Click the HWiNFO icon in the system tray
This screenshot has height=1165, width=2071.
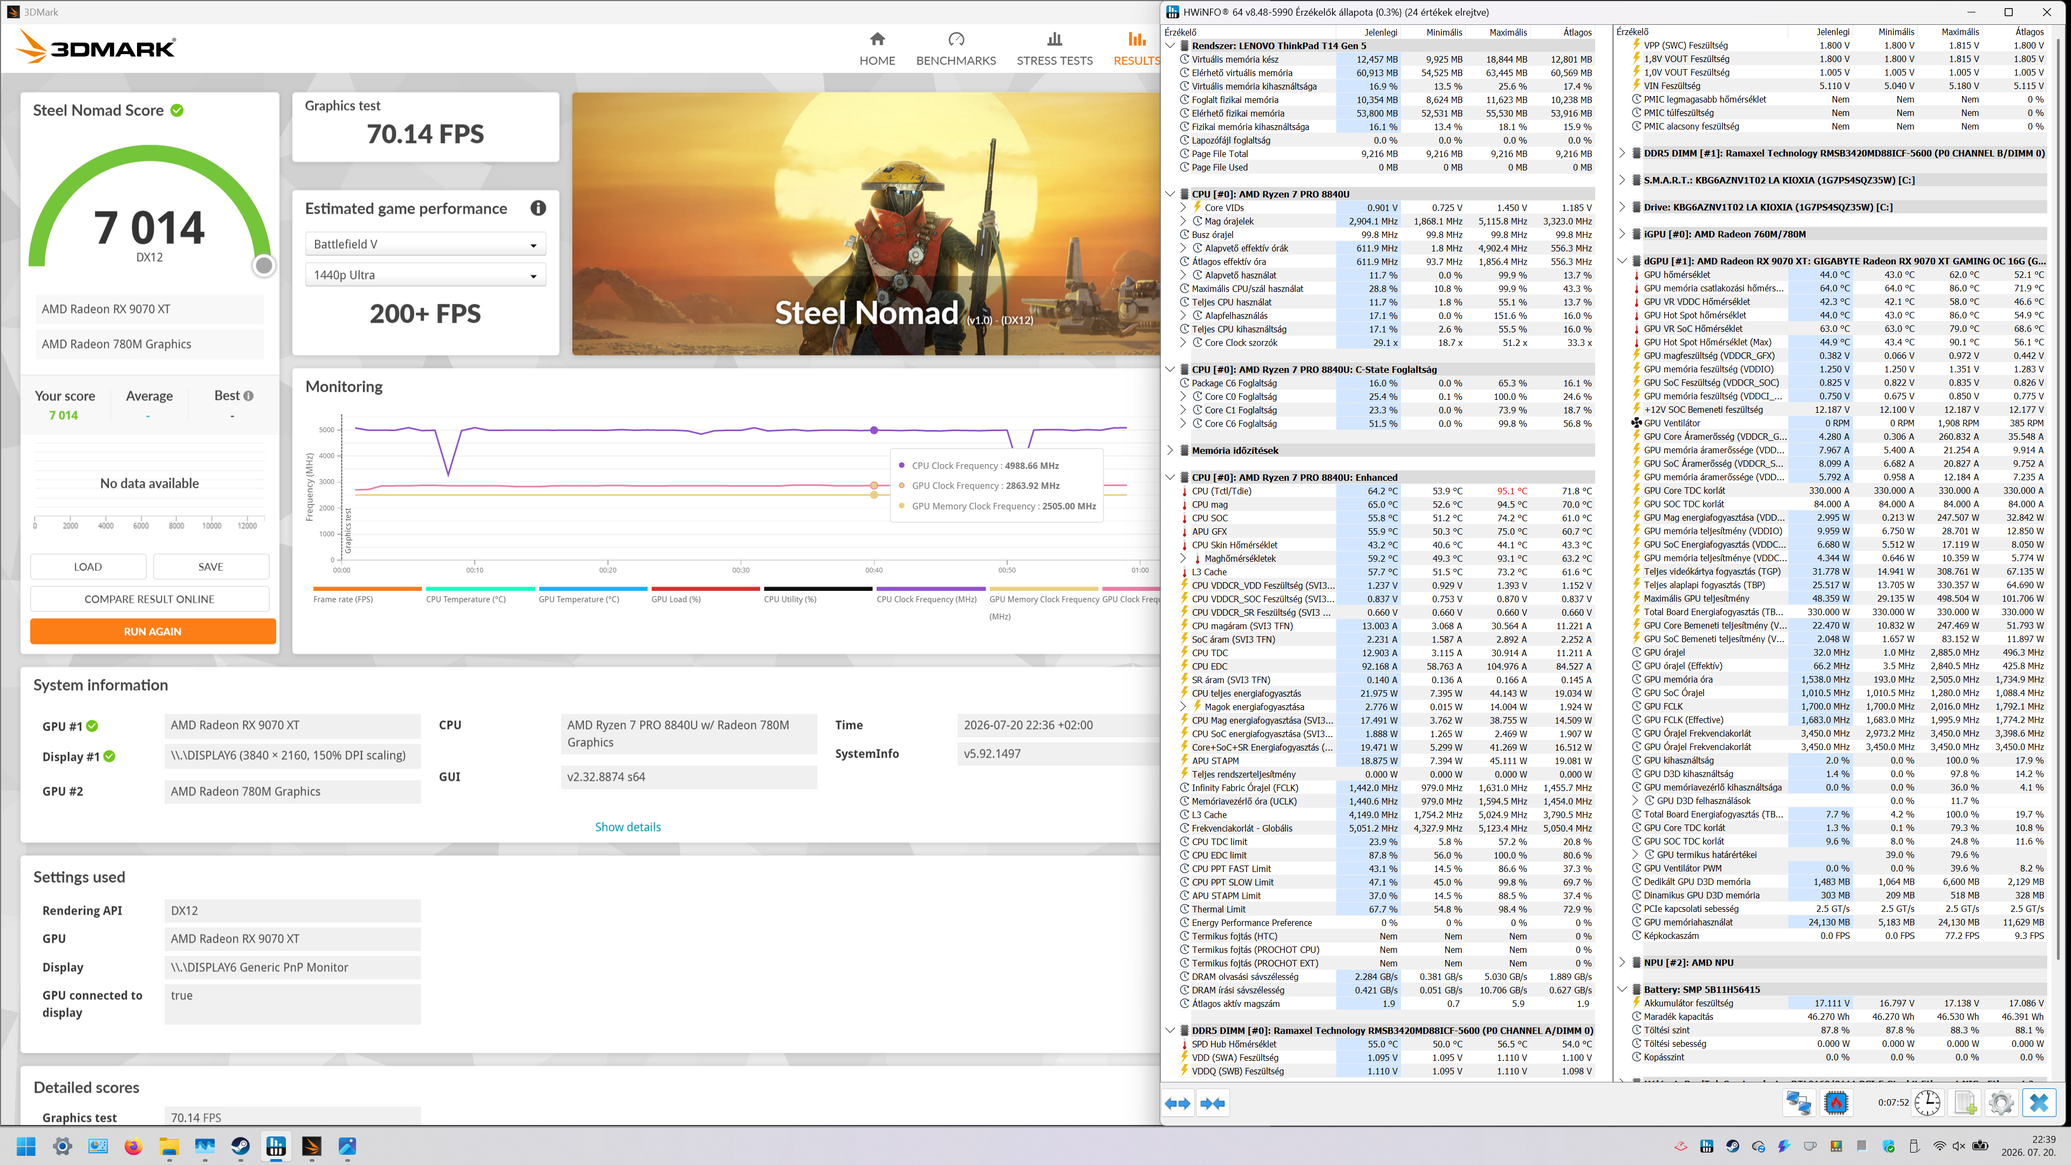pyautogui.click(x=1706, y=1146)
